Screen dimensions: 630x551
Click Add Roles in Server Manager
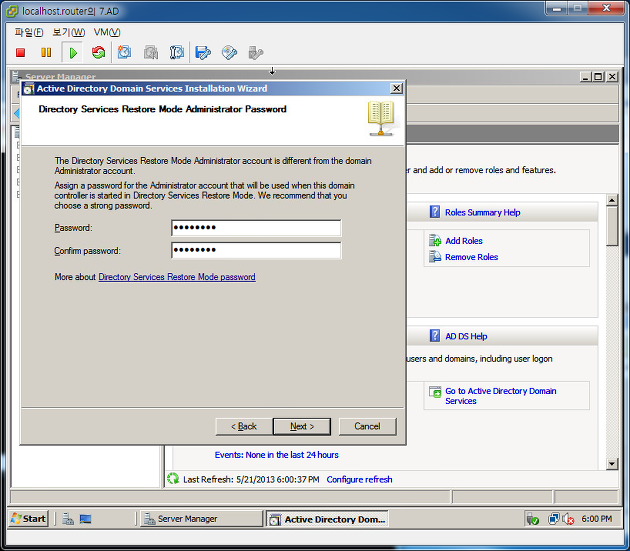tap(464, 241)
